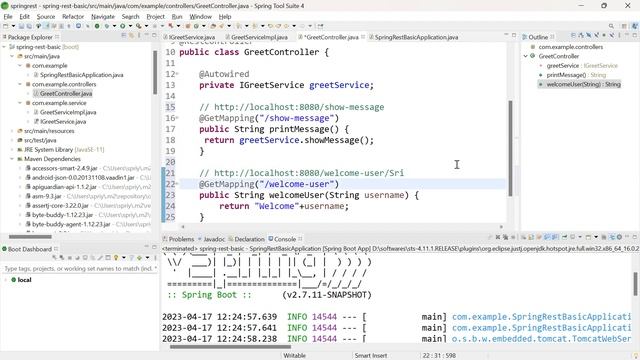This screenshot has width=640, height=360.
Task: Open the Project menu
Action: pyautogui.click(x=156, y=17)
